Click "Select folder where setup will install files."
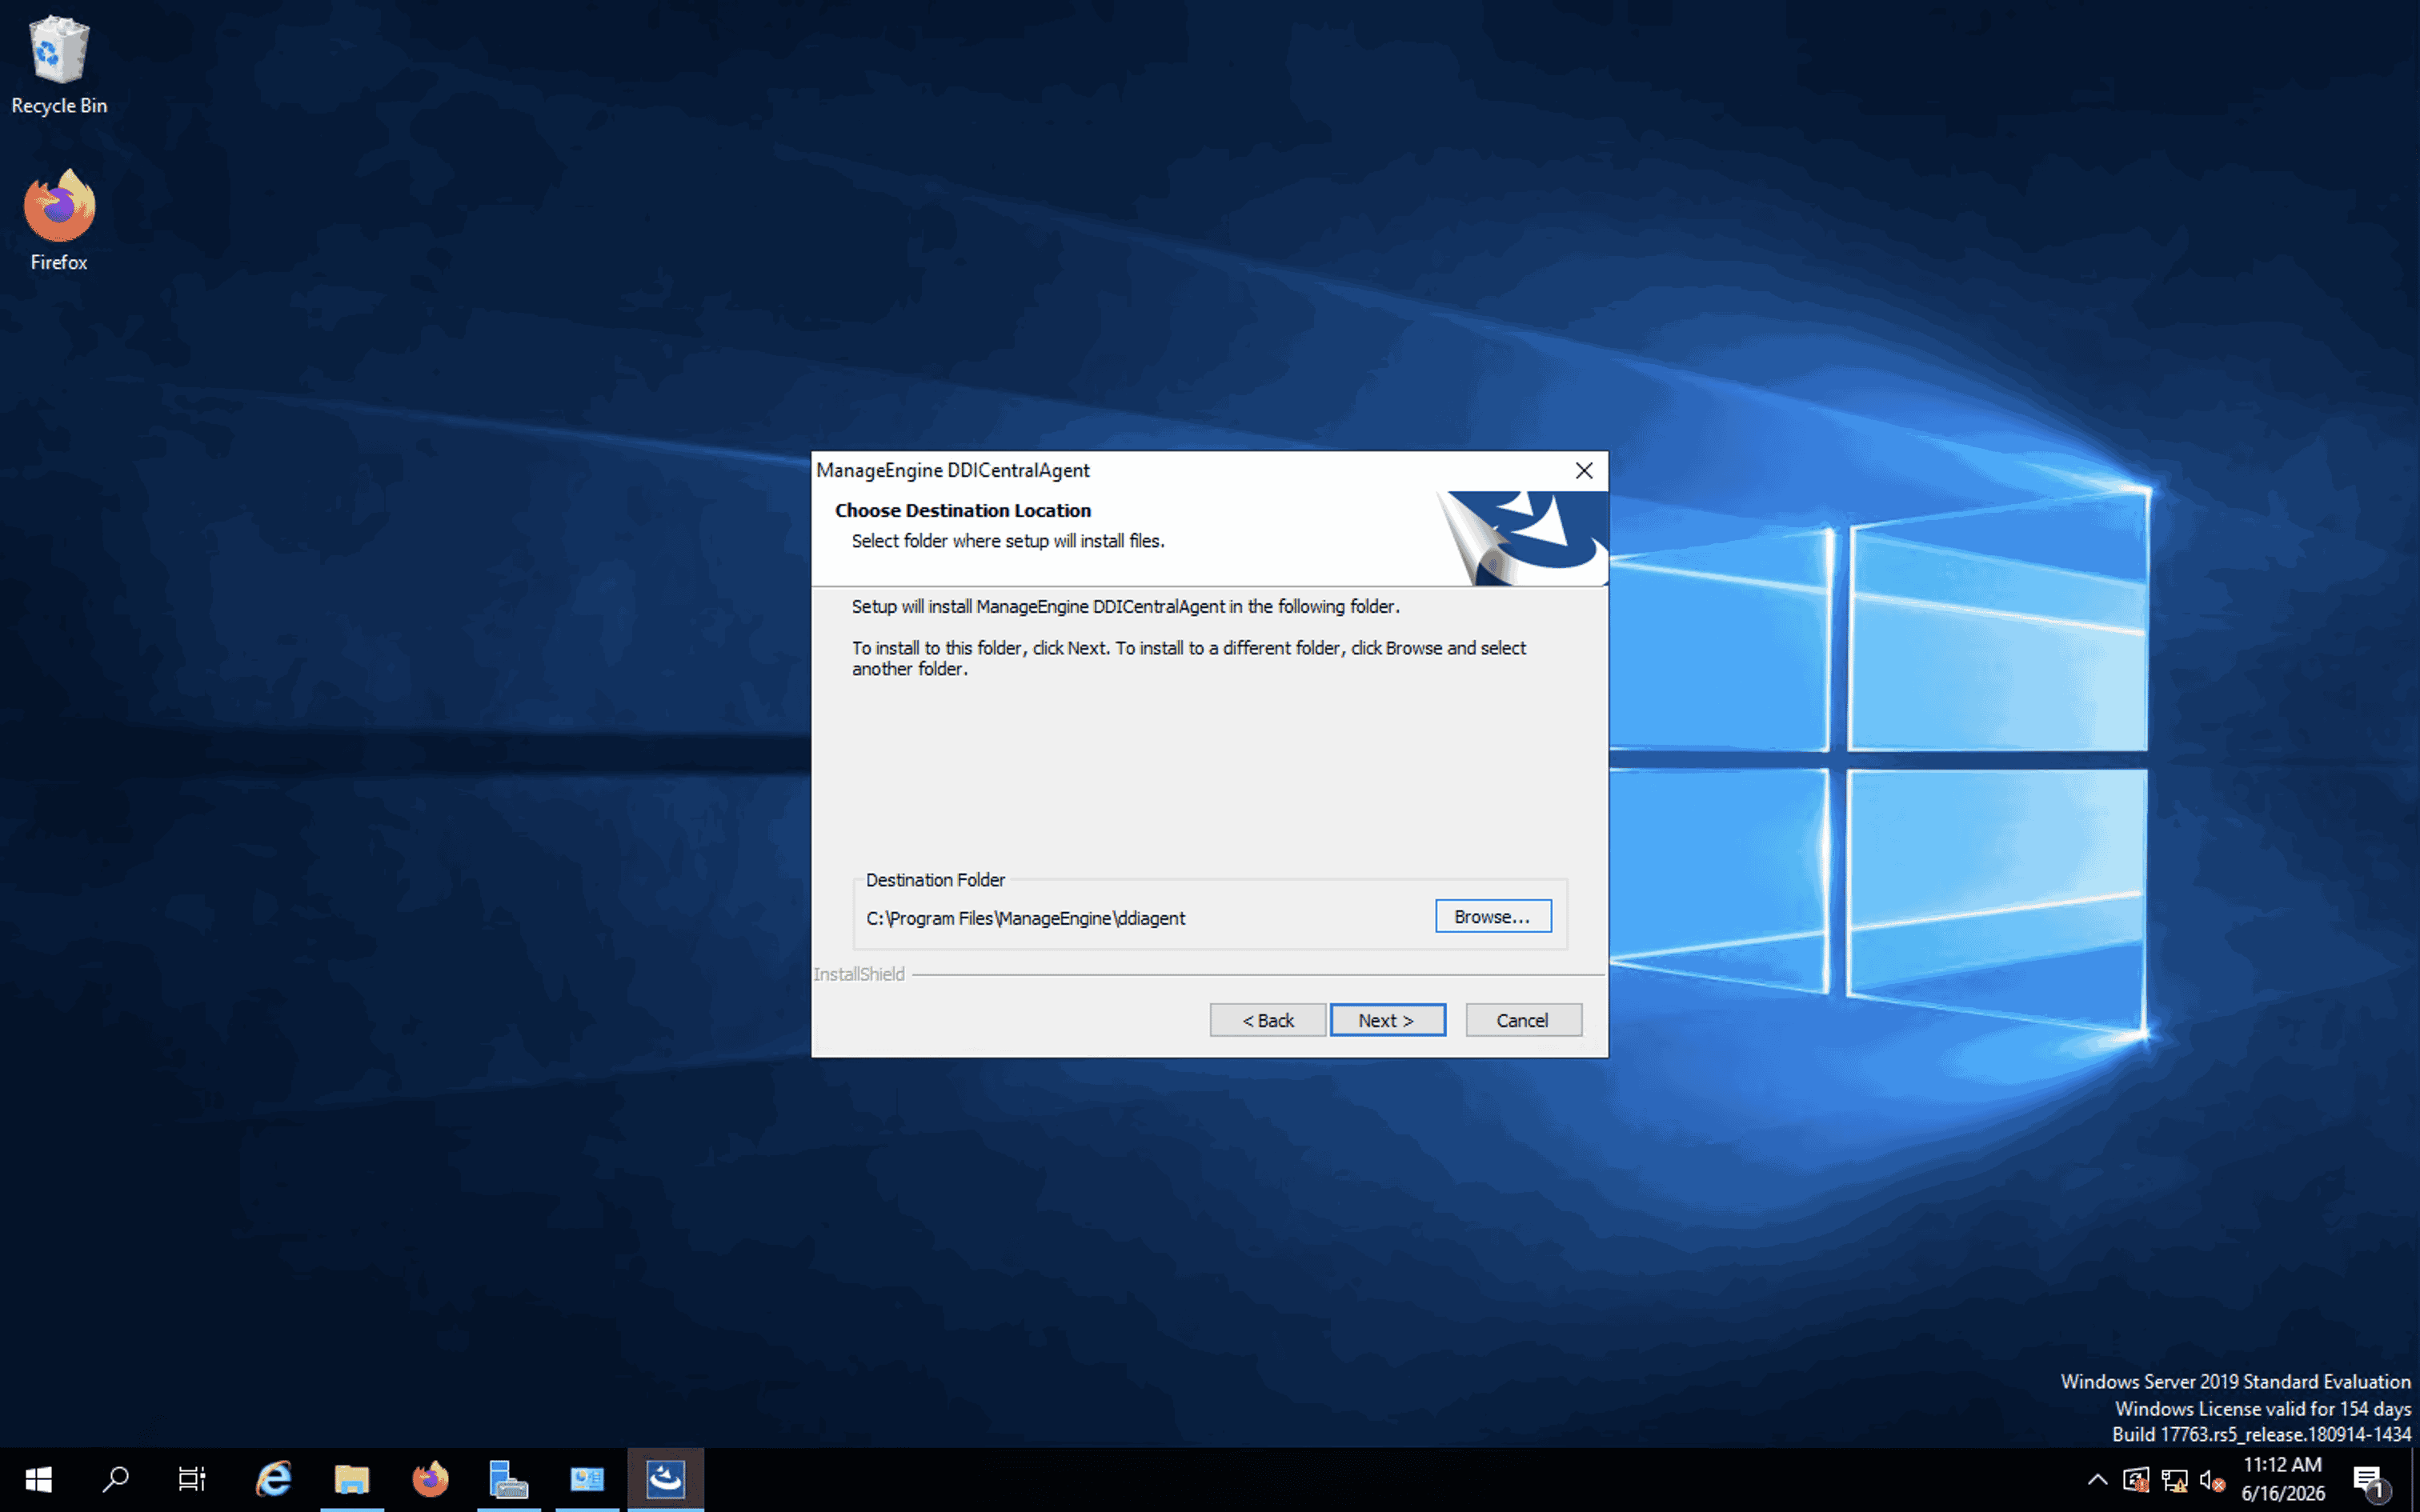 click(1008, 541)
